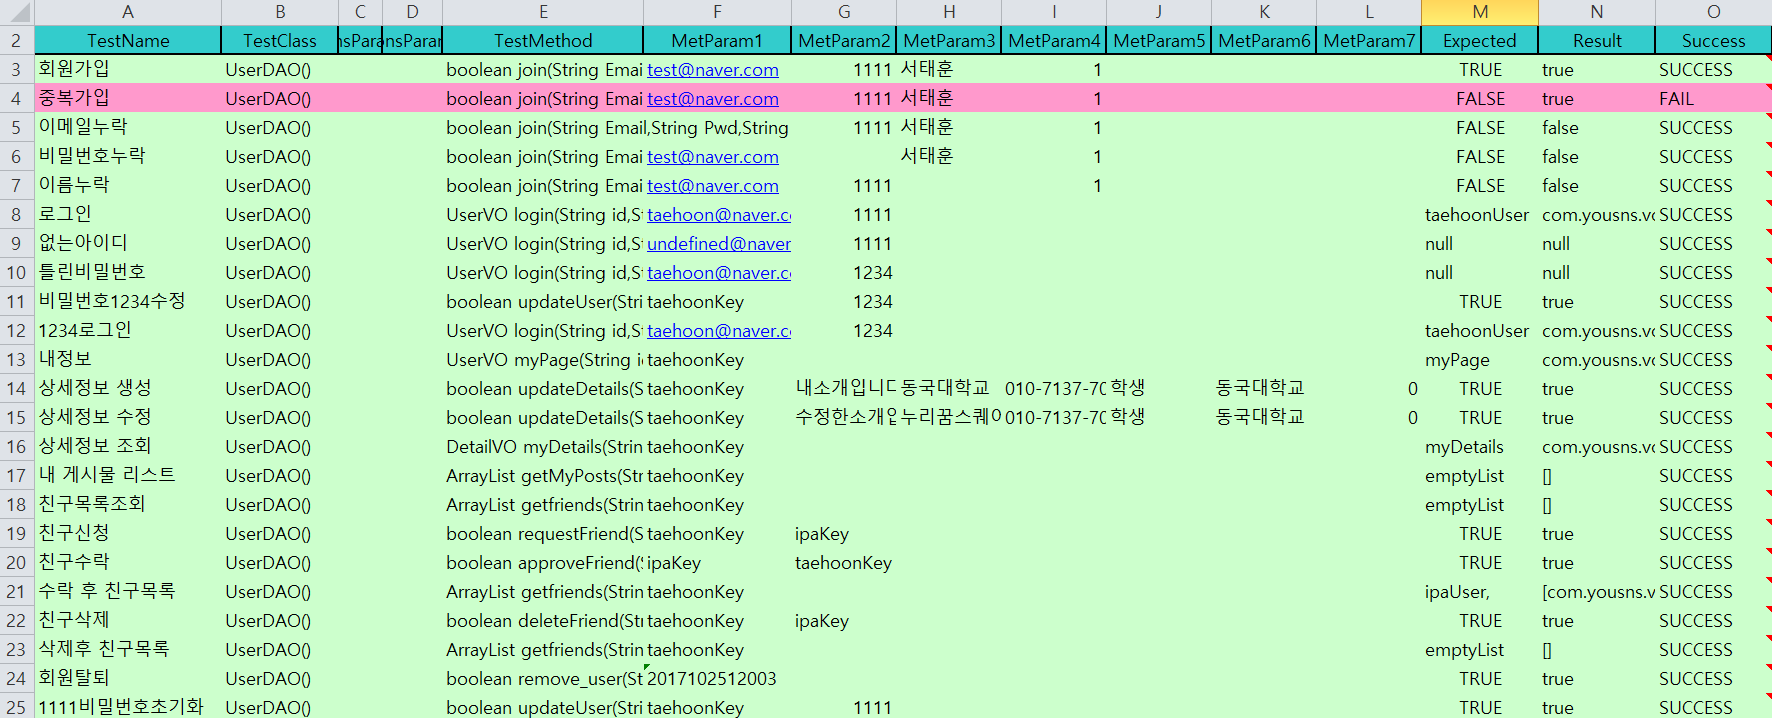Select the ipaUser, expected cell in row 21
The width and height of the screenshot is (1772, 718).
1480,592
